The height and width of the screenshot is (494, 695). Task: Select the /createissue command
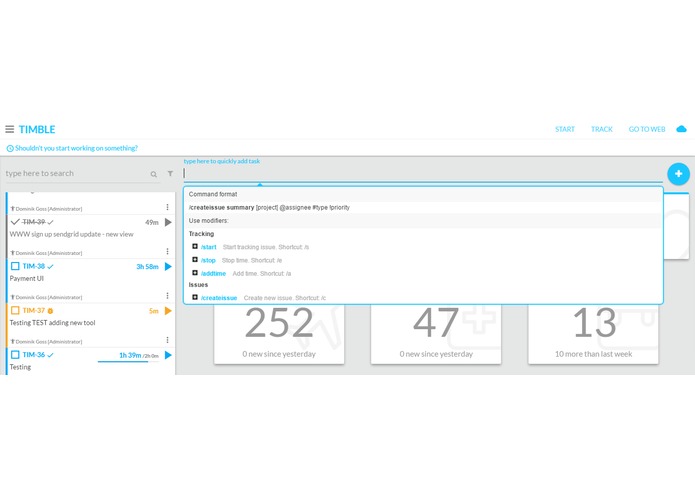tap(219, 298)
